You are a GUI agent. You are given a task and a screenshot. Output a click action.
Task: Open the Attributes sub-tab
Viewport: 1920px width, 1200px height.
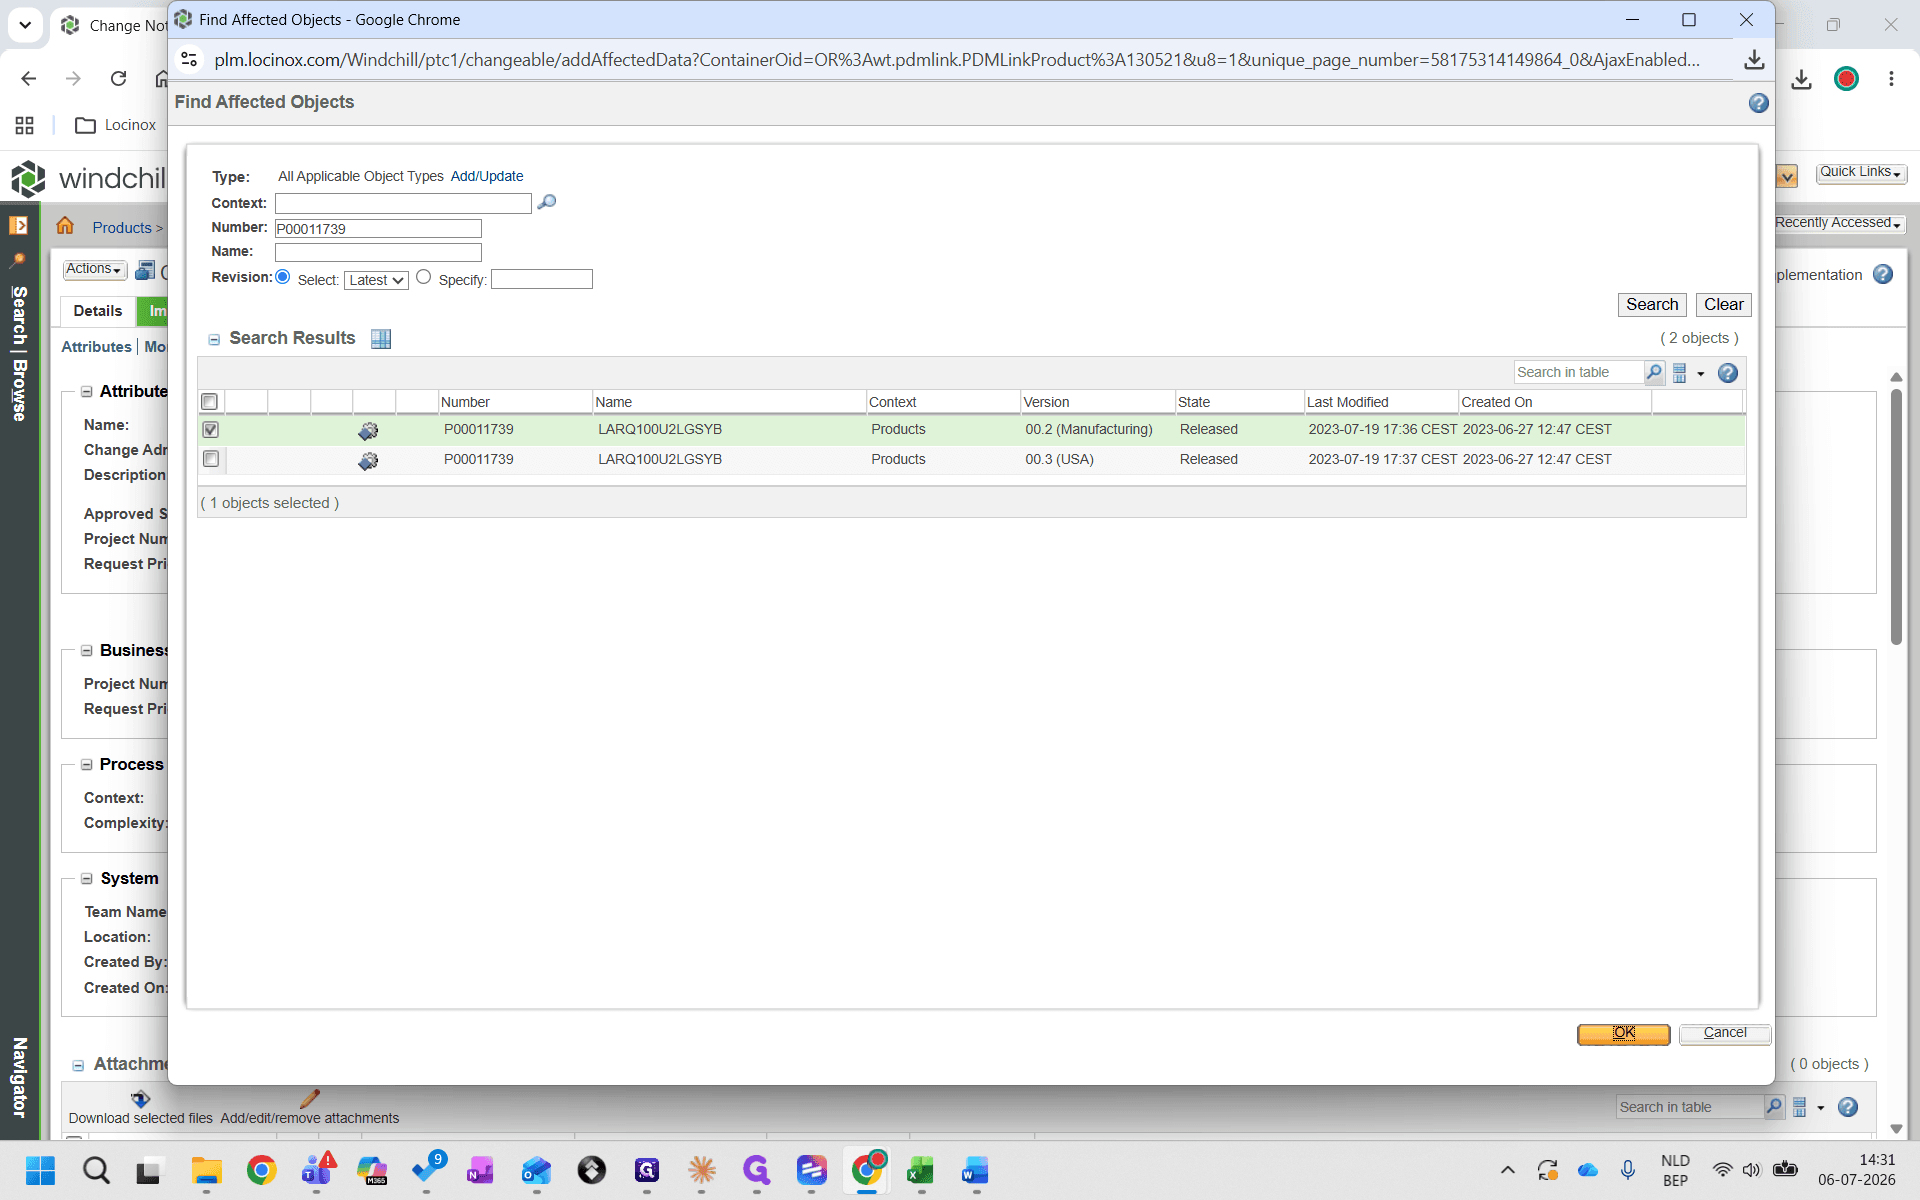[x=96, y=347]
